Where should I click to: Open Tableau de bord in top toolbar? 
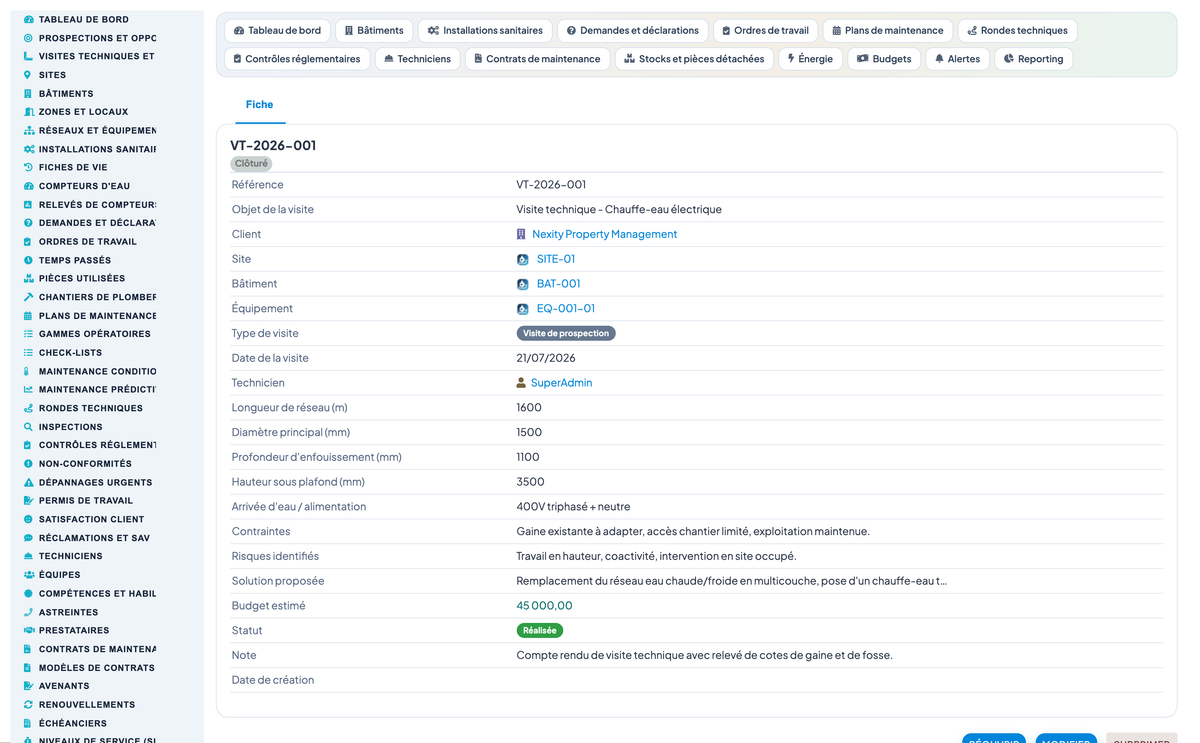point(277,31)
